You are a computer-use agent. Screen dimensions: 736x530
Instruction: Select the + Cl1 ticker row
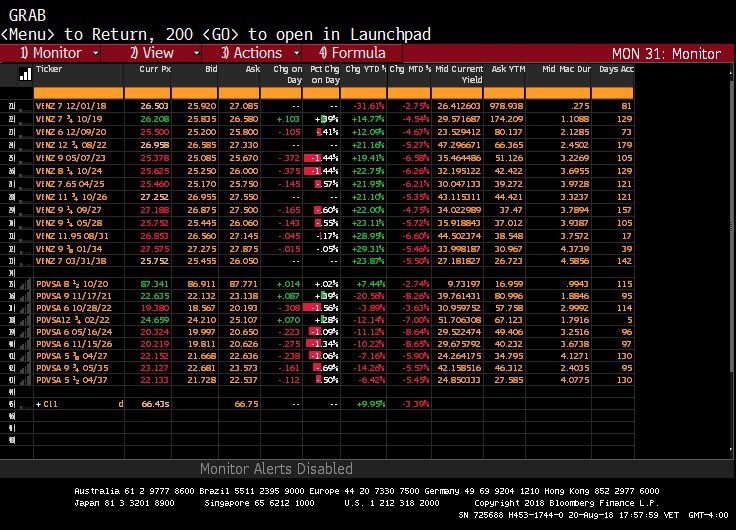point(78,404)
